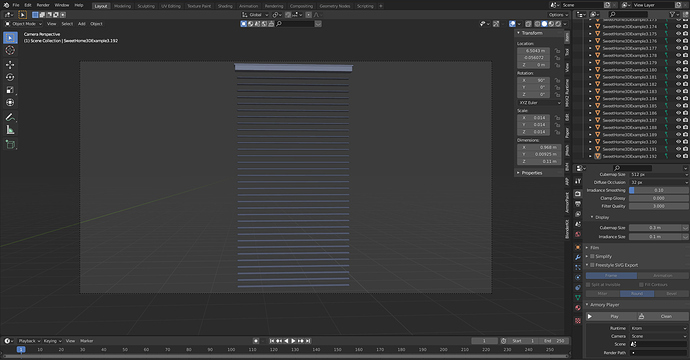Click the Armory Player Play button
Image resolution: width=690 pixels, height=360 pixels.
coord(611,316)
